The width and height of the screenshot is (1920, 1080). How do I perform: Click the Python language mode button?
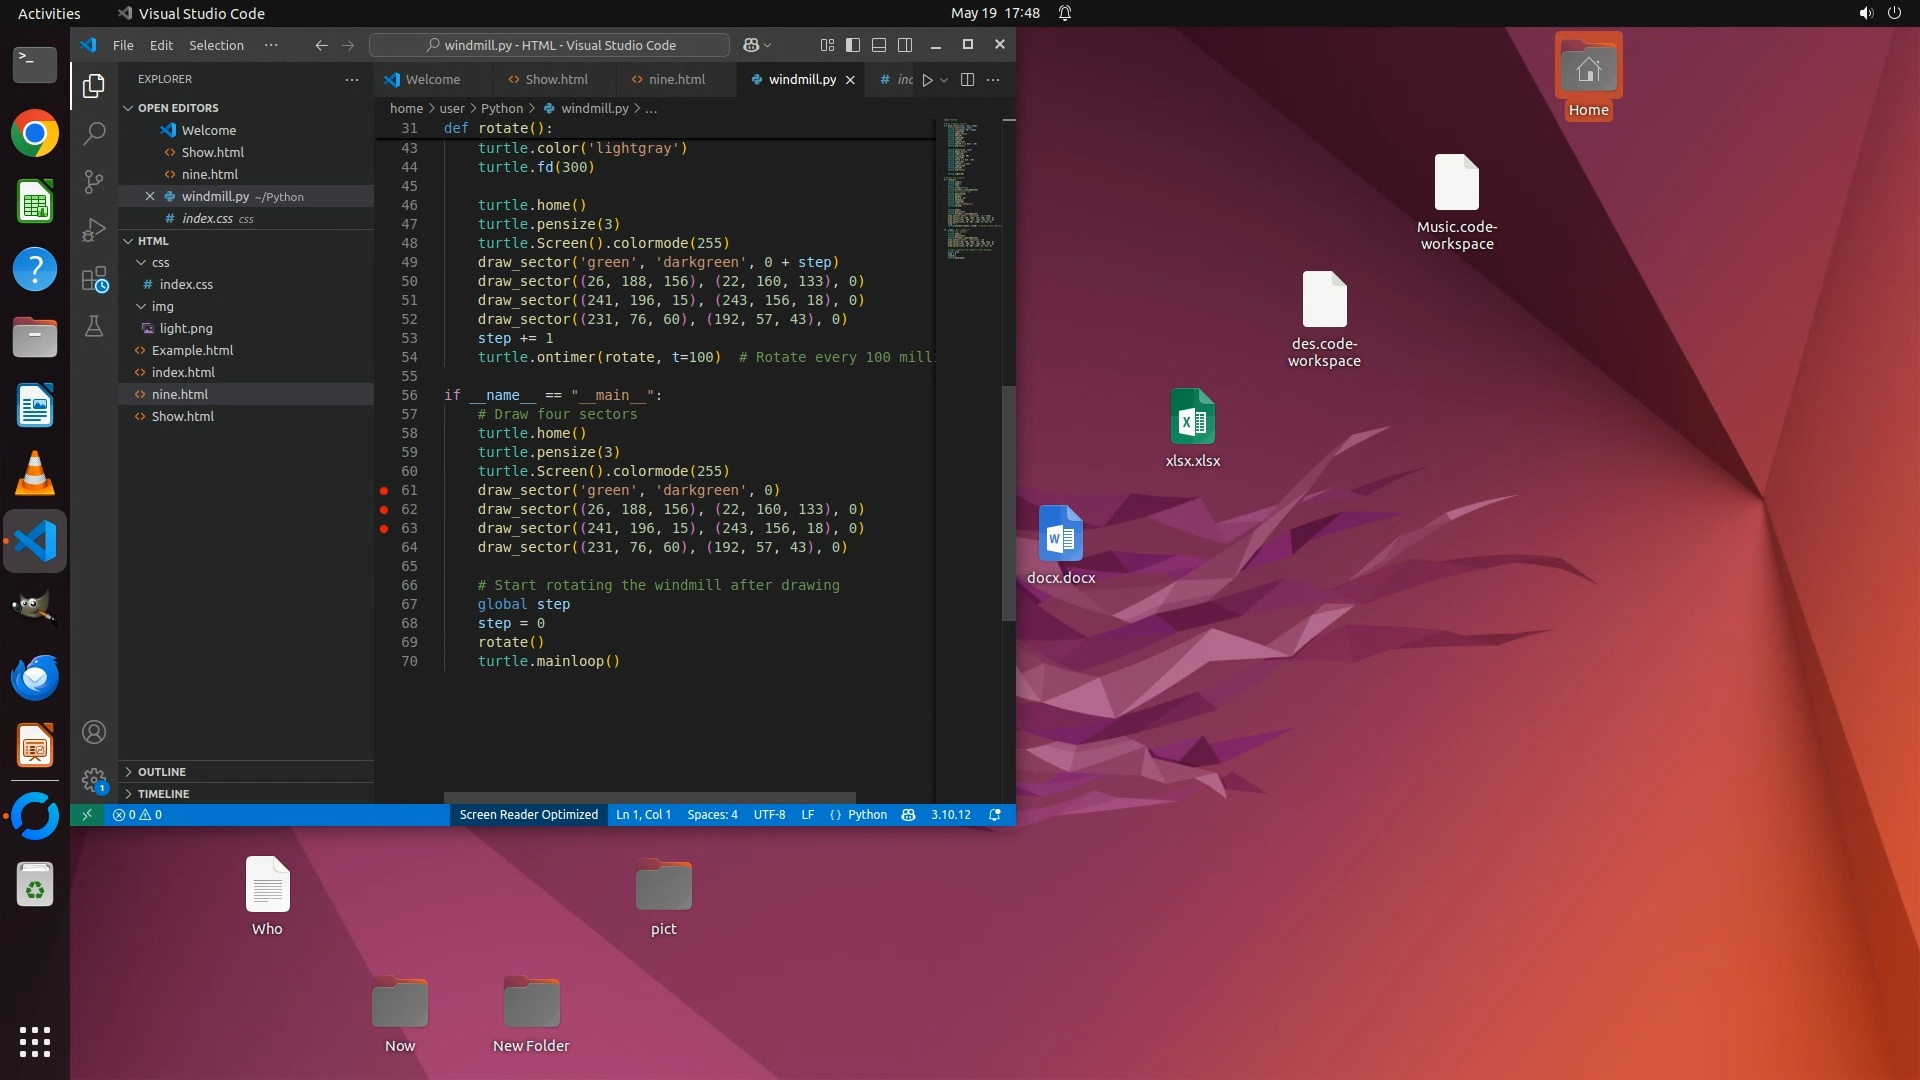[x=867, y=815]
